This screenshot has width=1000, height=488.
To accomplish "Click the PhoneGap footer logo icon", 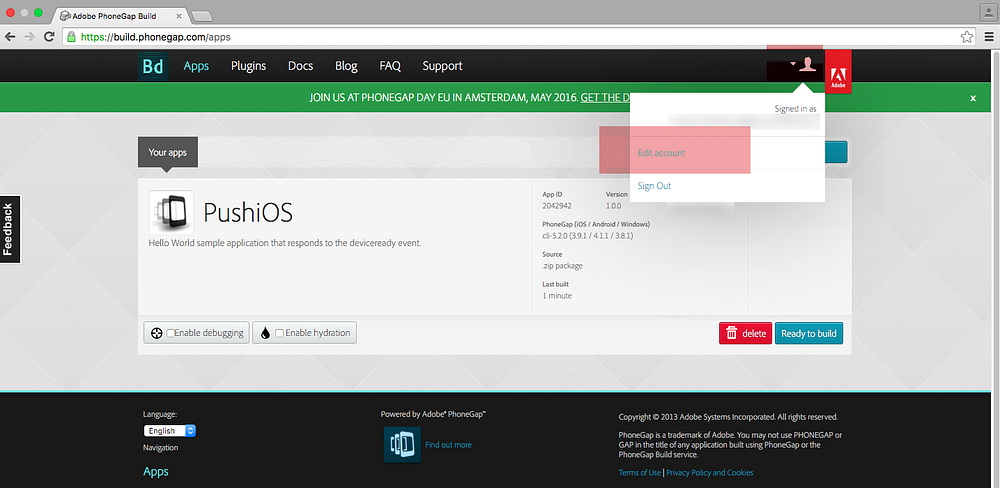I will [x=402, y=445].
